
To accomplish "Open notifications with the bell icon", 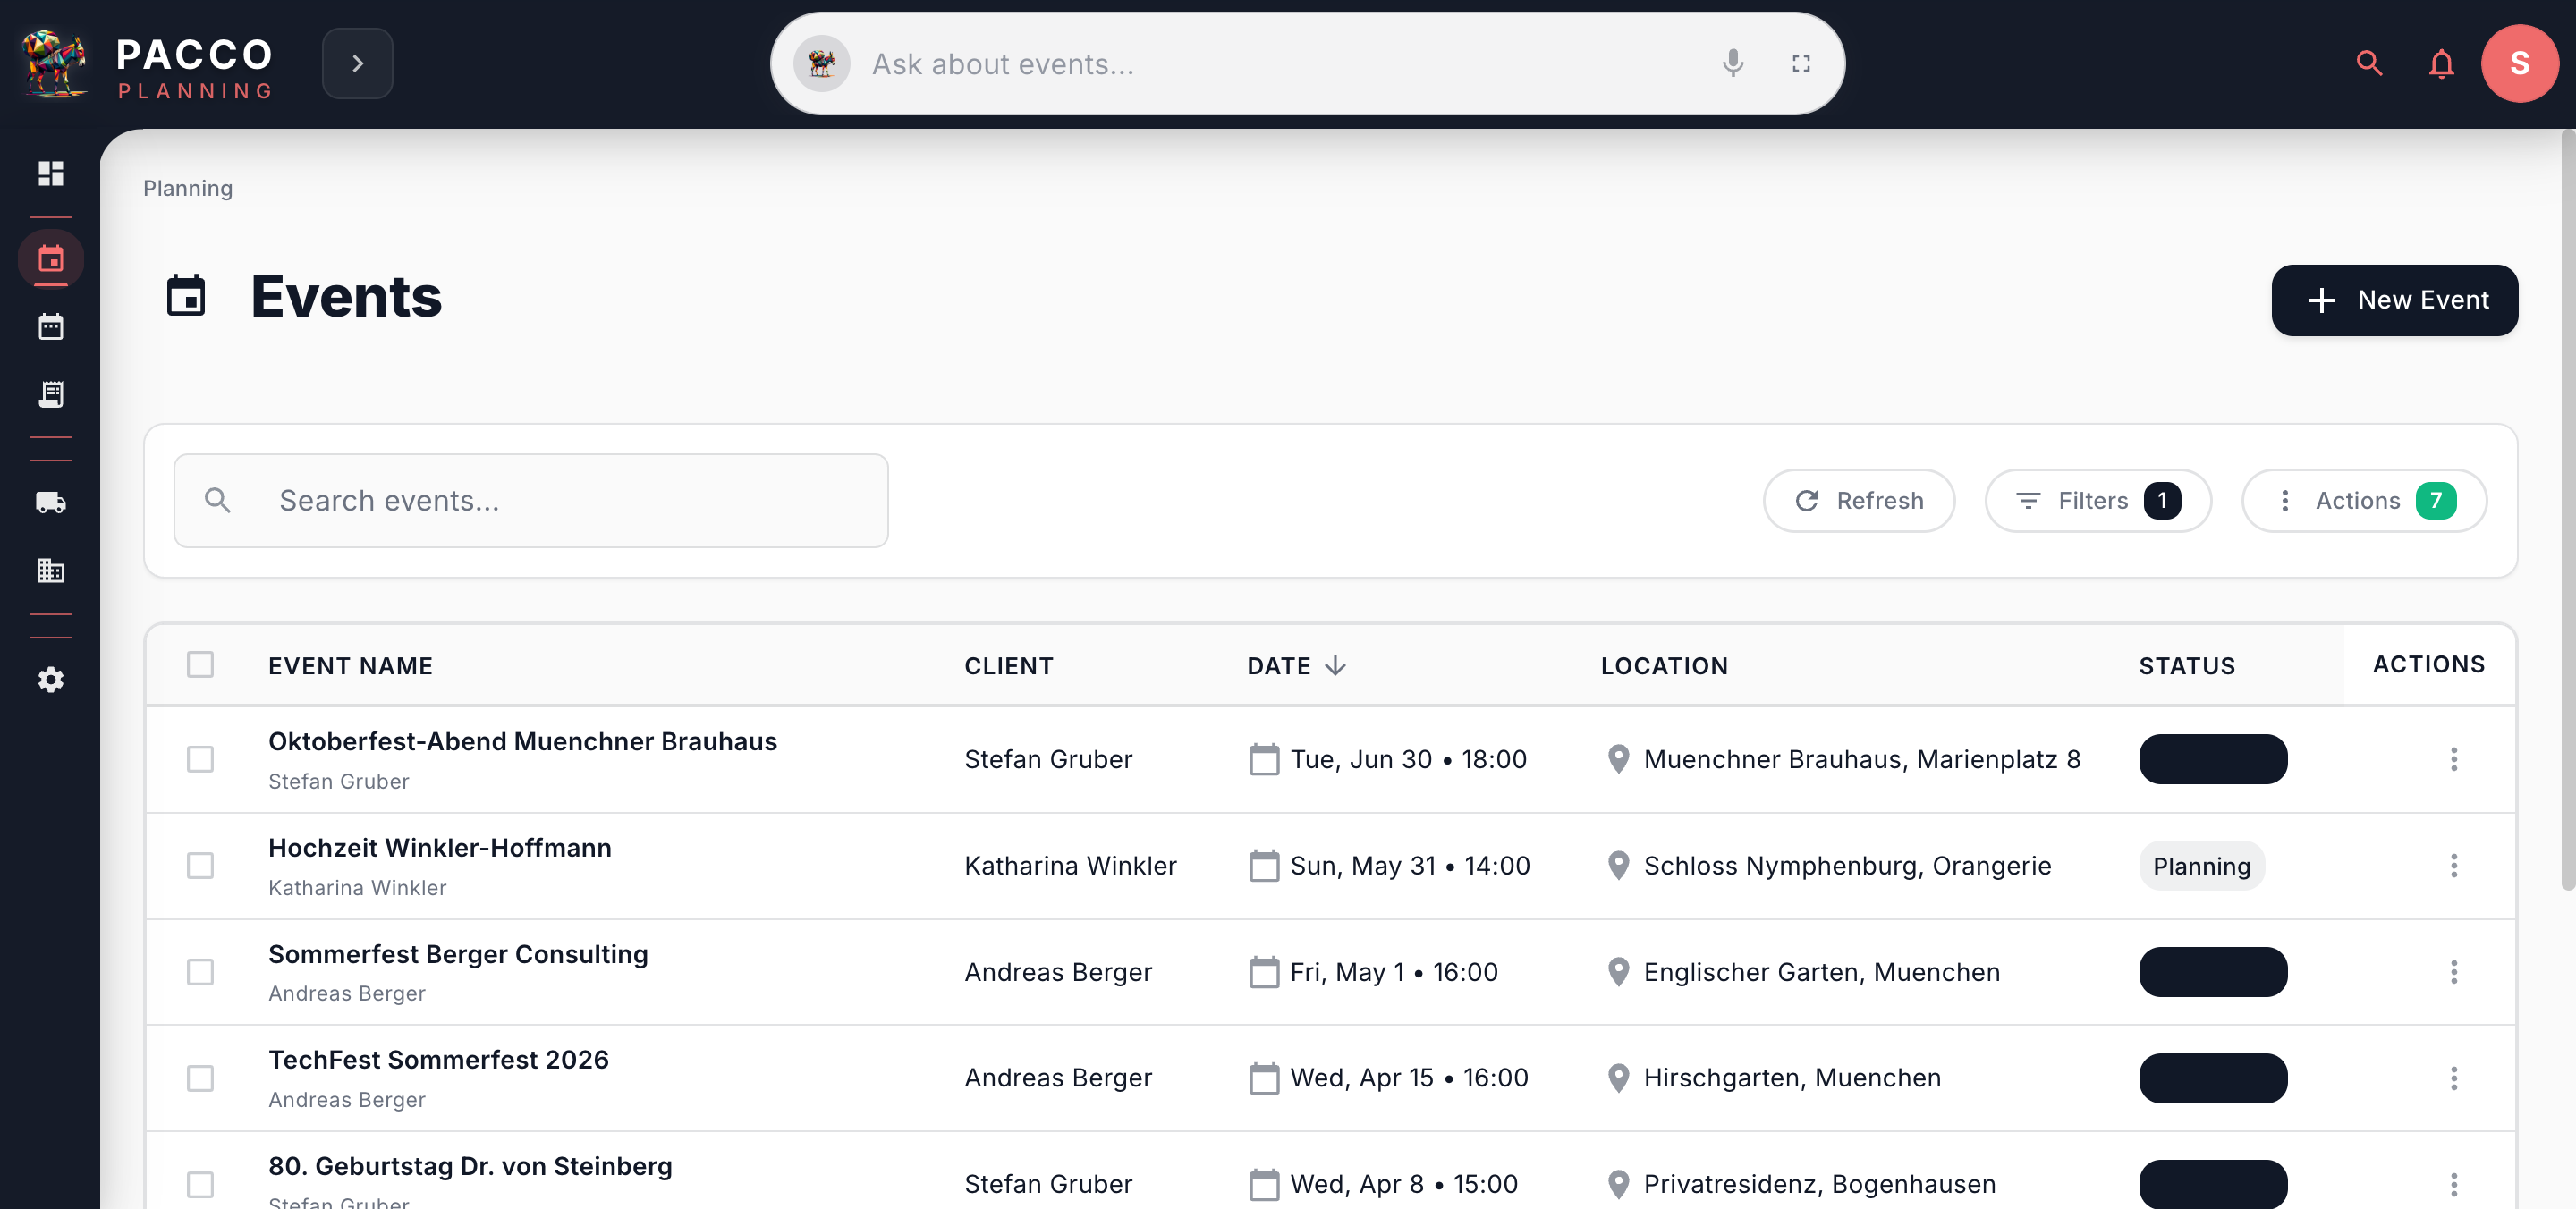I will pyautogui.click(x=2441, y=64).
